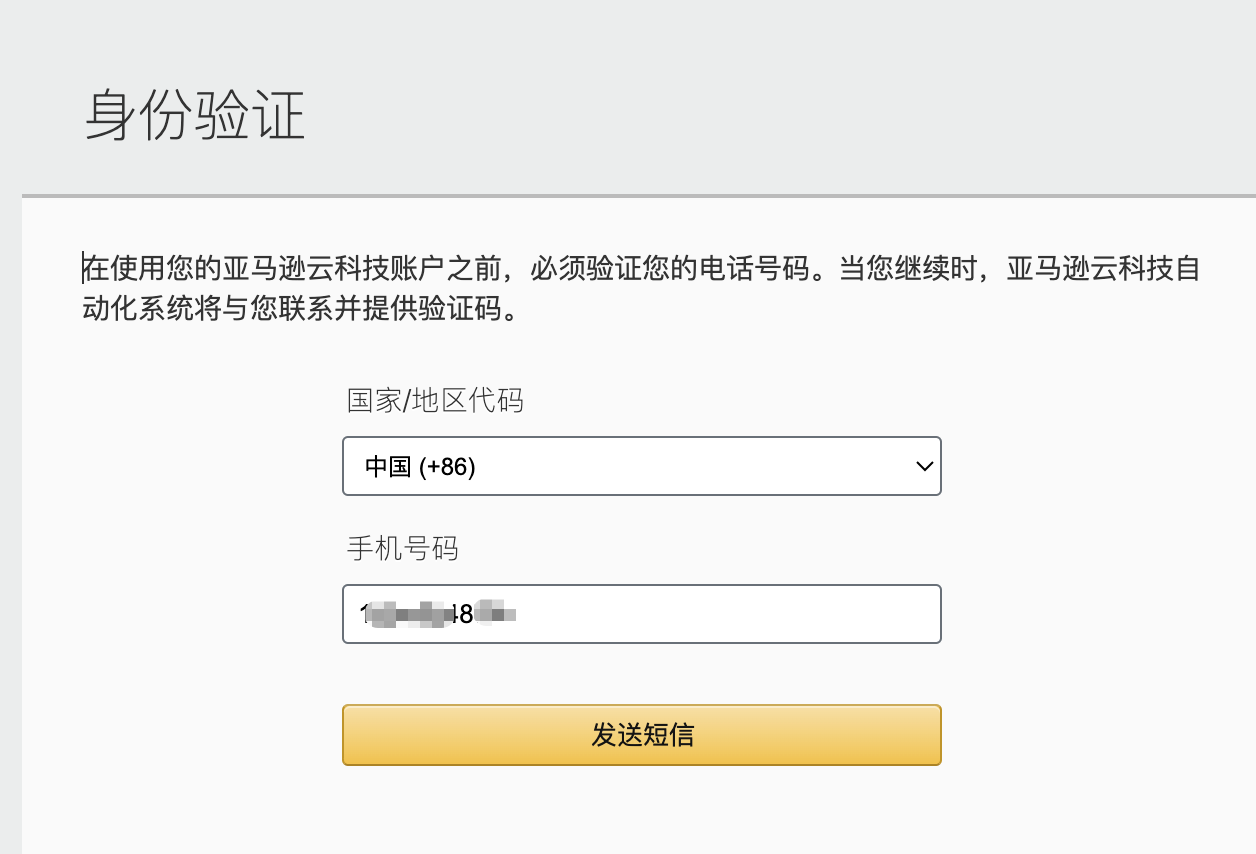The image size is (1256, 854).
Task: Click the 身份验证 page heading
Action: pos(195,116)
